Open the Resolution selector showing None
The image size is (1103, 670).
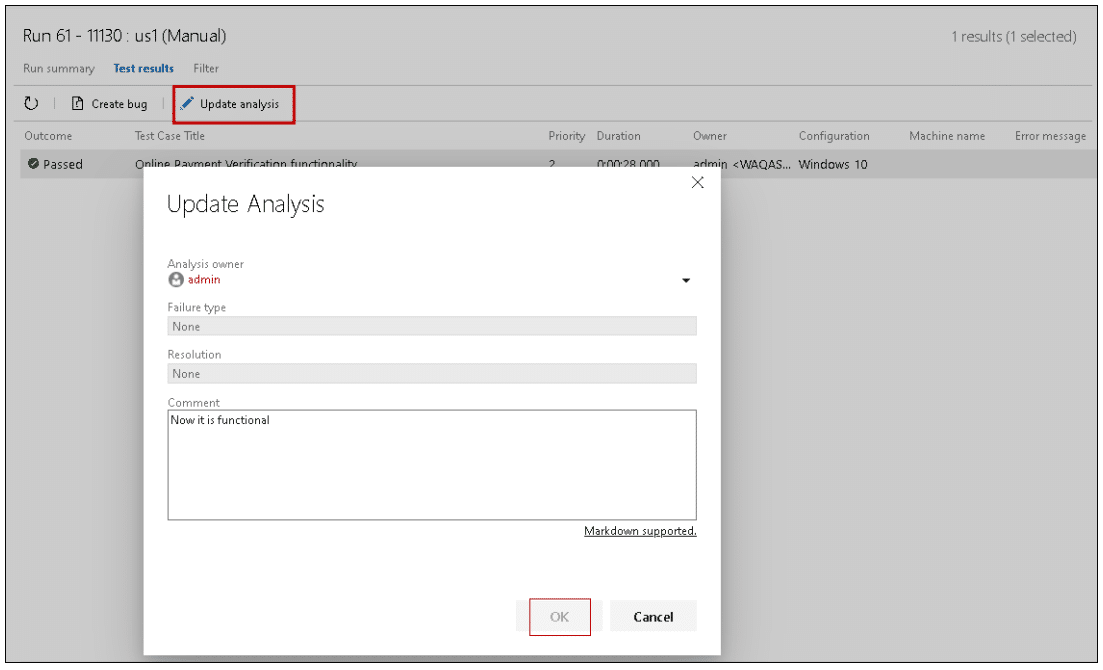point(432,373)
